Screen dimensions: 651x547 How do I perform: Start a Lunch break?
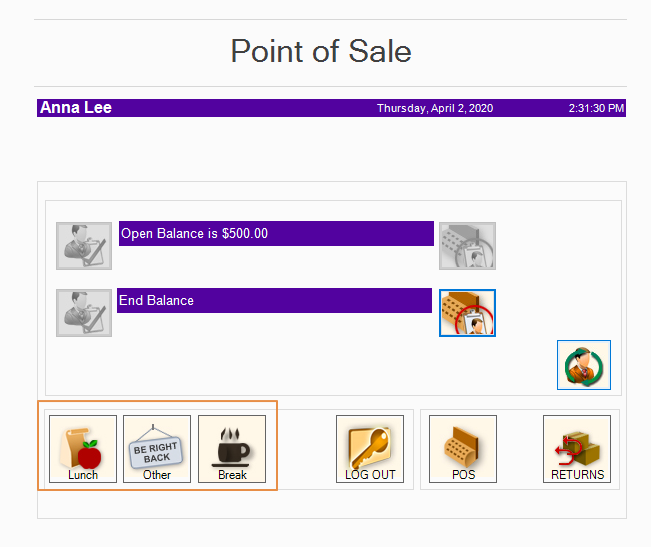(83, 446)
